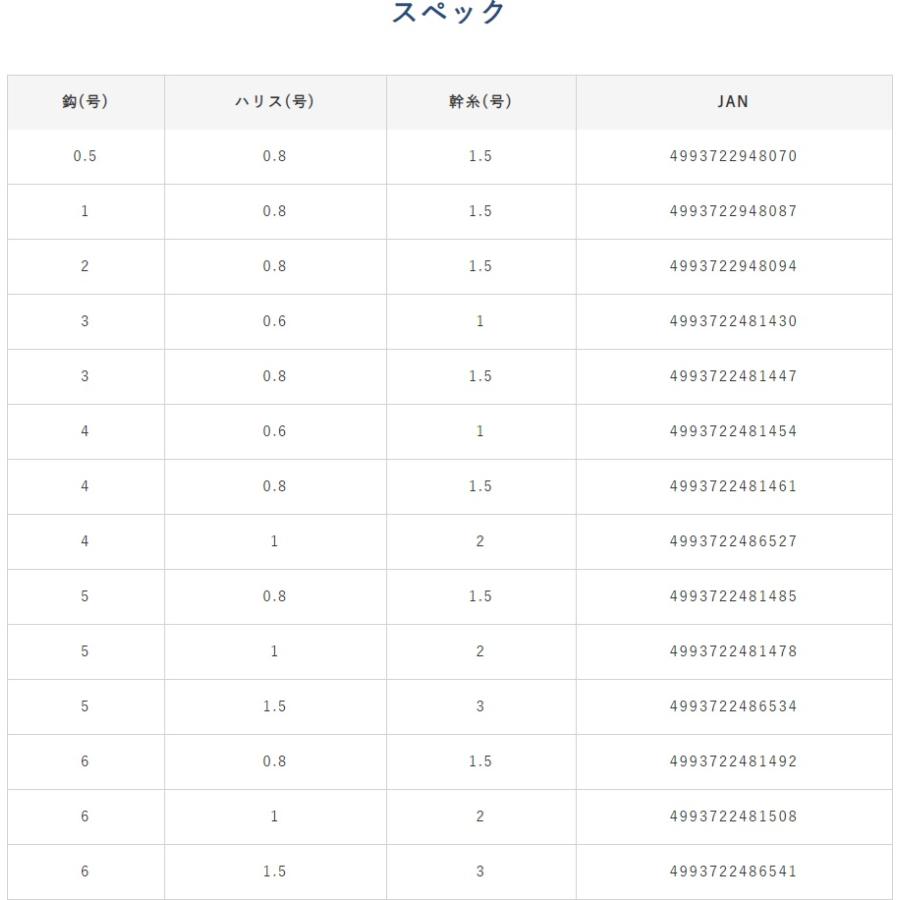The width and height of the screenshot is (900, 900).
Task: Select the 鈎(号) column header
Action: pyautogui.click(x=86, y=102)
